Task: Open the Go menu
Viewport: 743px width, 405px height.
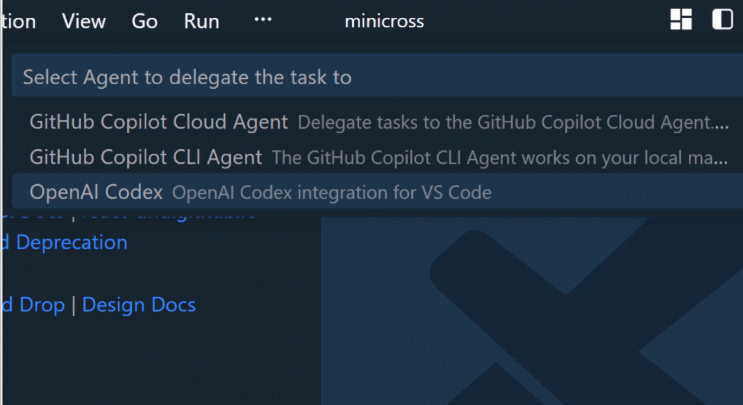Action: click(145, 21)
